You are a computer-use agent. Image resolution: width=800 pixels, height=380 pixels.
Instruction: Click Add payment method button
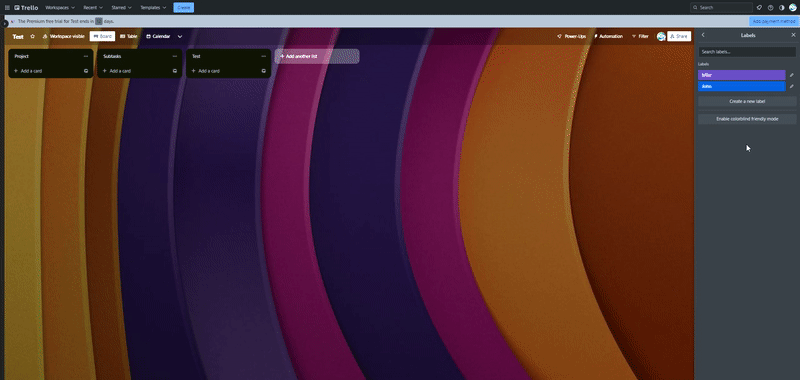point(773,21)
